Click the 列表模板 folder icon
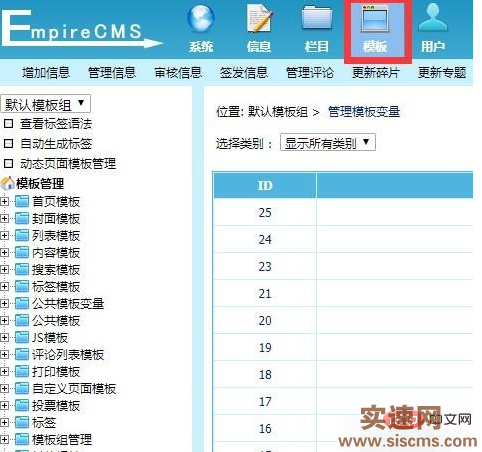 coord(22,235)
